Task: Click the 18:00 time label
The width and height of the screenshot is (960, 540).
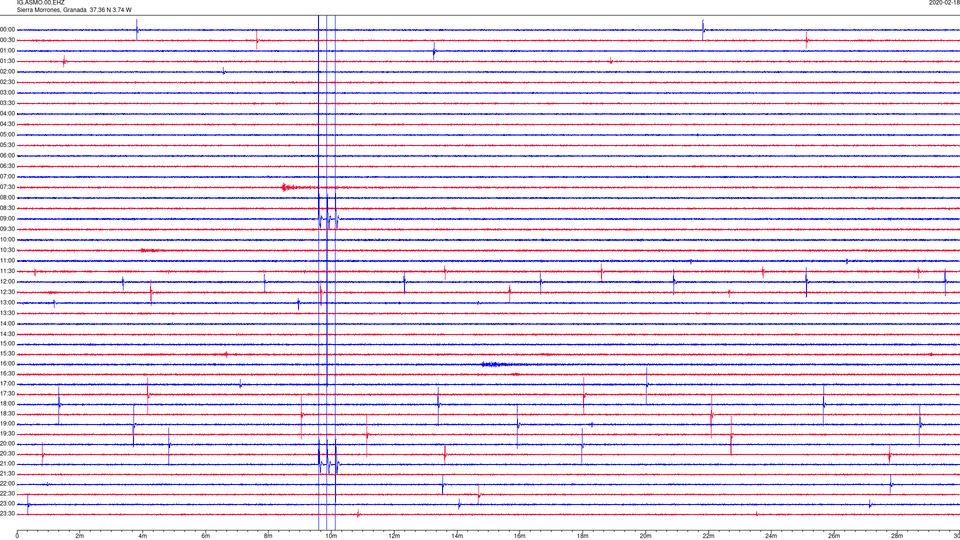Action: coord(8,404)
